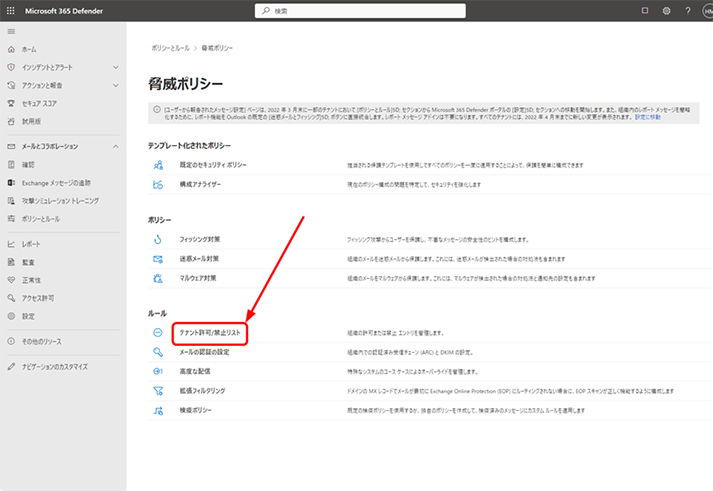Click the テンプレート化されたポリシー section heading
Screen dimensions: 713x491
189,145
